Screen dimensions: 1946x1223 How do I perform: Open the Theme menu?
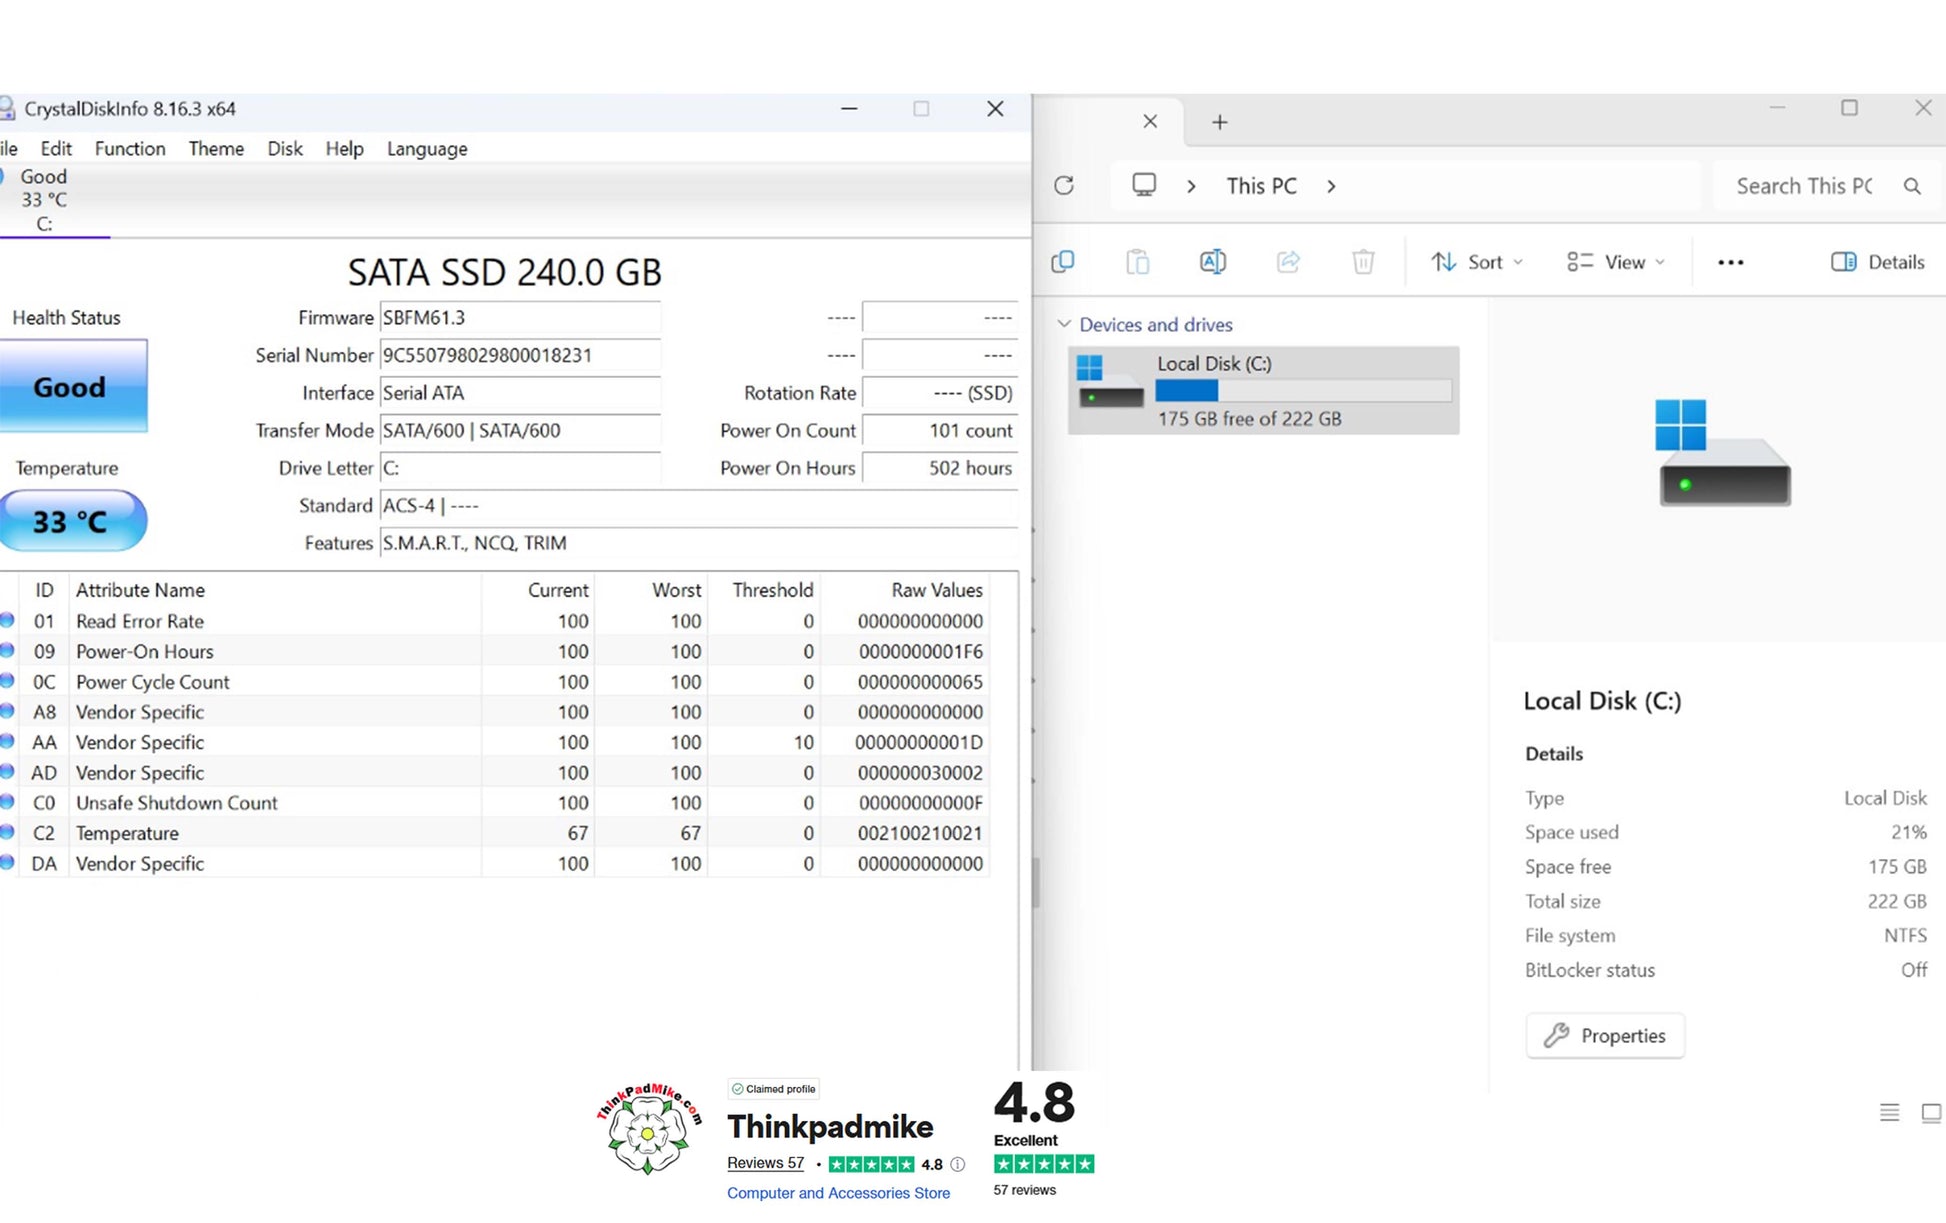(216, 149)
